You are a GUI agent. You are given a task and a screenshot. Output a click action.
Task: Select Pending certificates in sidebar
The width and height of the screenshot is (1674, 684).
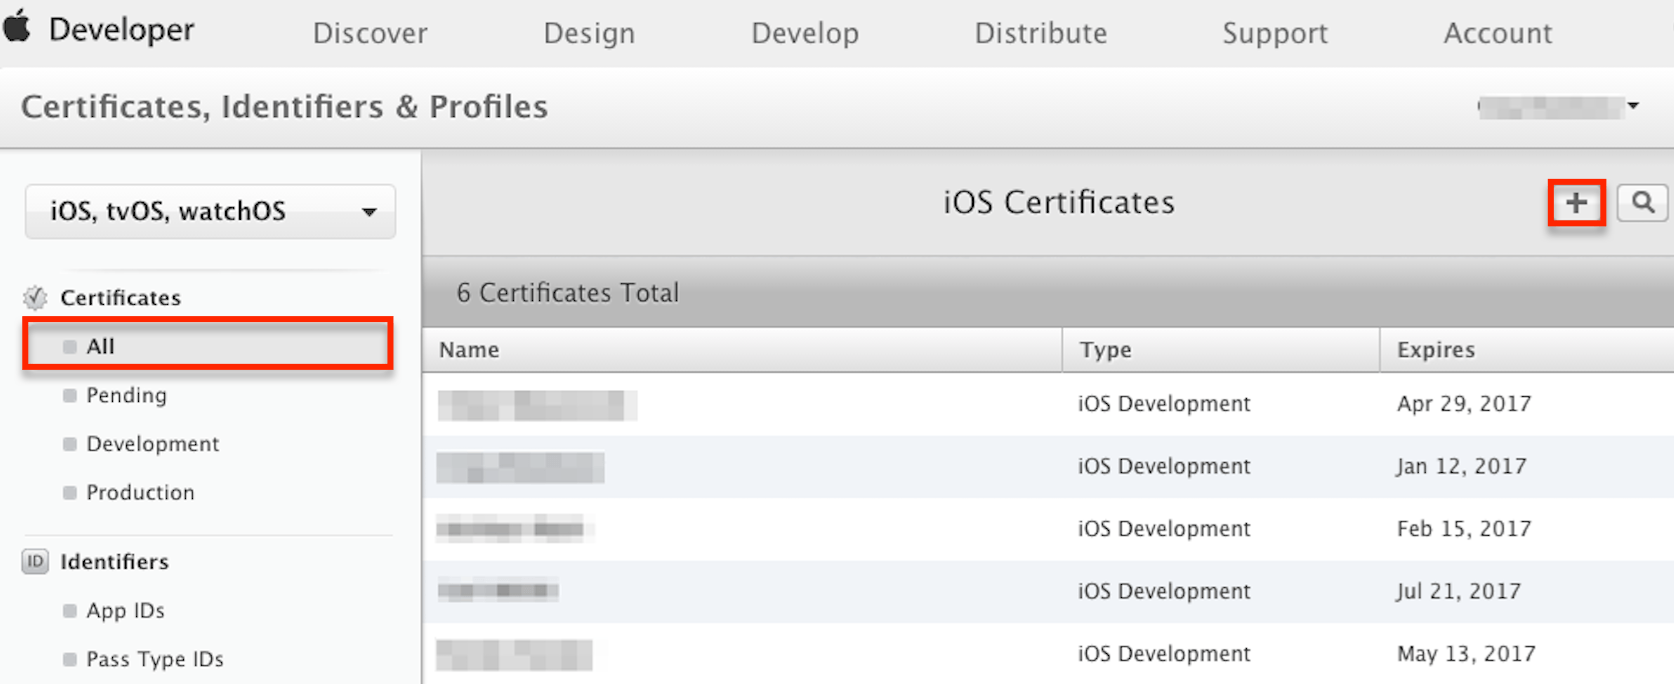(x=126, y=395)
